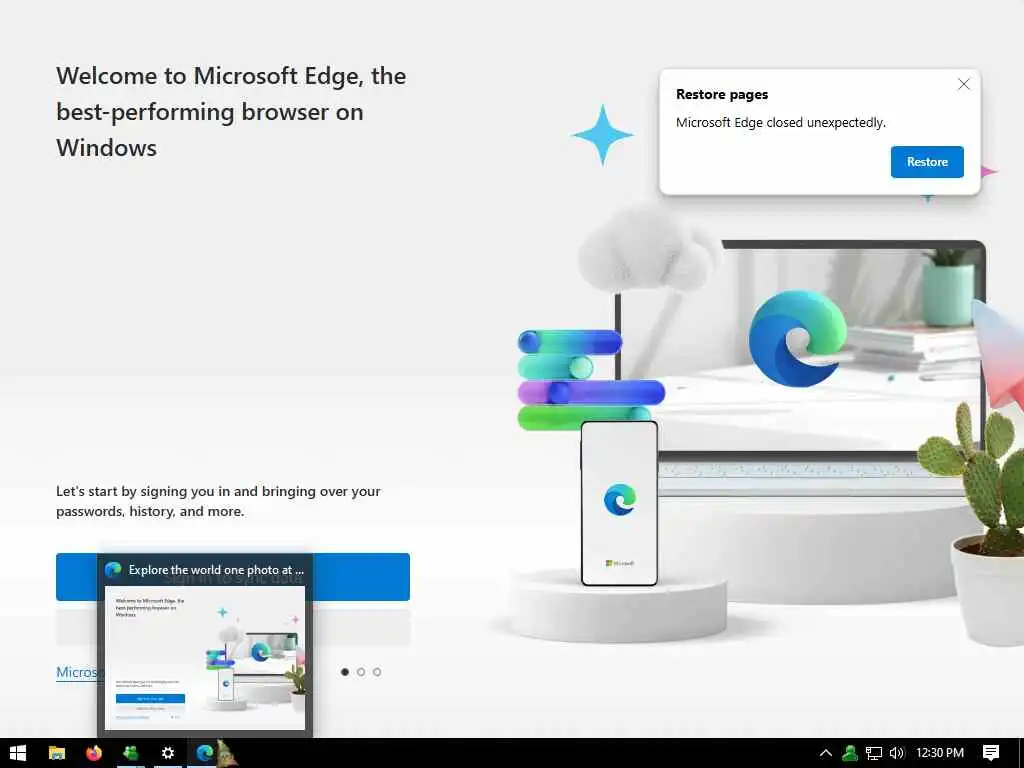Image resolution: width=1024 pixels, height=768 pixels.
Task: Open the Windows Start menu
Action: [x=18, y=753]
